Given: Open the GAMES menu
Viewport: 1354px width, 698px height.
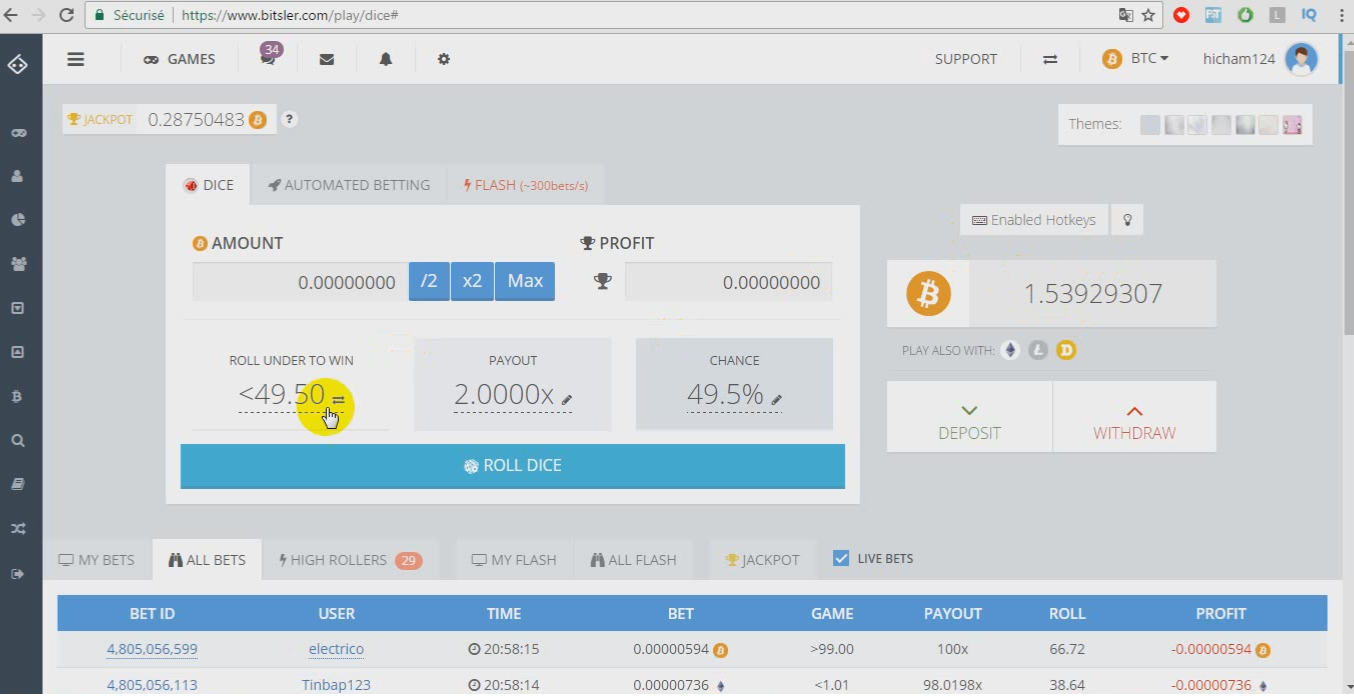Looking at the screenshot, I should tap(179, 59).
